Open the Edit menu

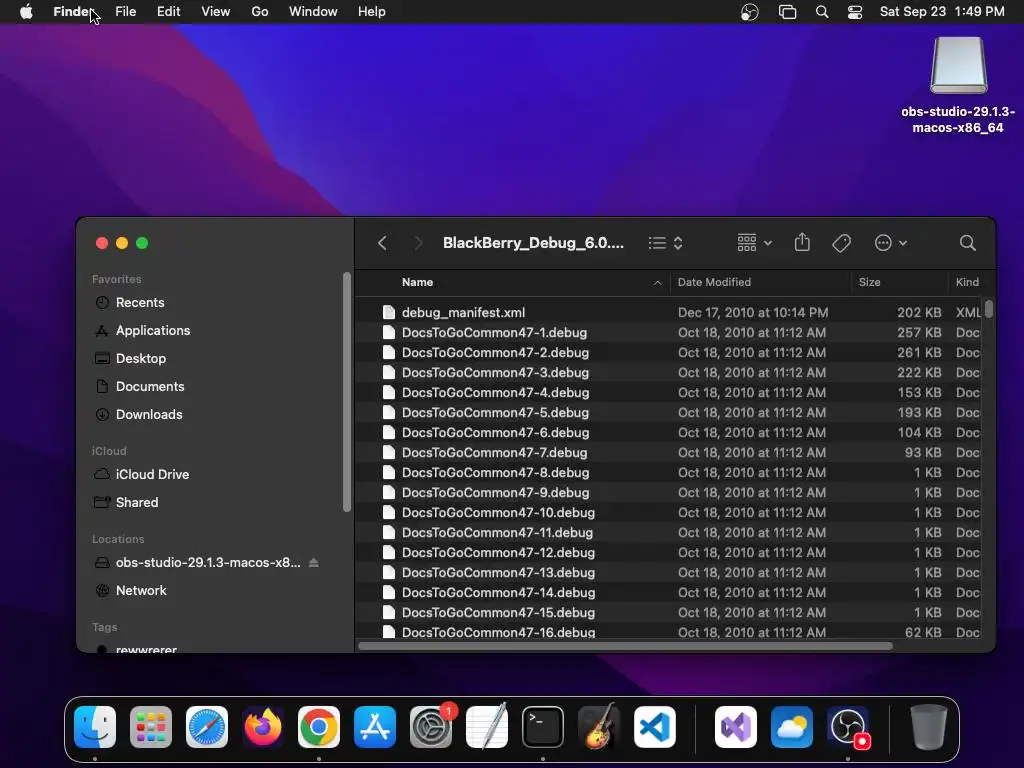[x=168, y=12]
